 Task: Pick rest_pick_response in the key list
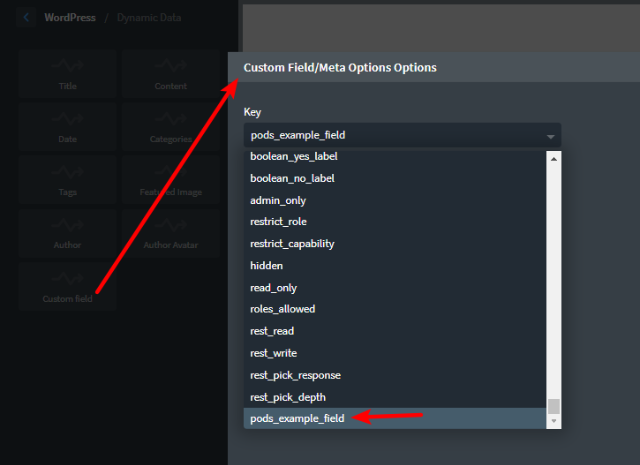395,375
